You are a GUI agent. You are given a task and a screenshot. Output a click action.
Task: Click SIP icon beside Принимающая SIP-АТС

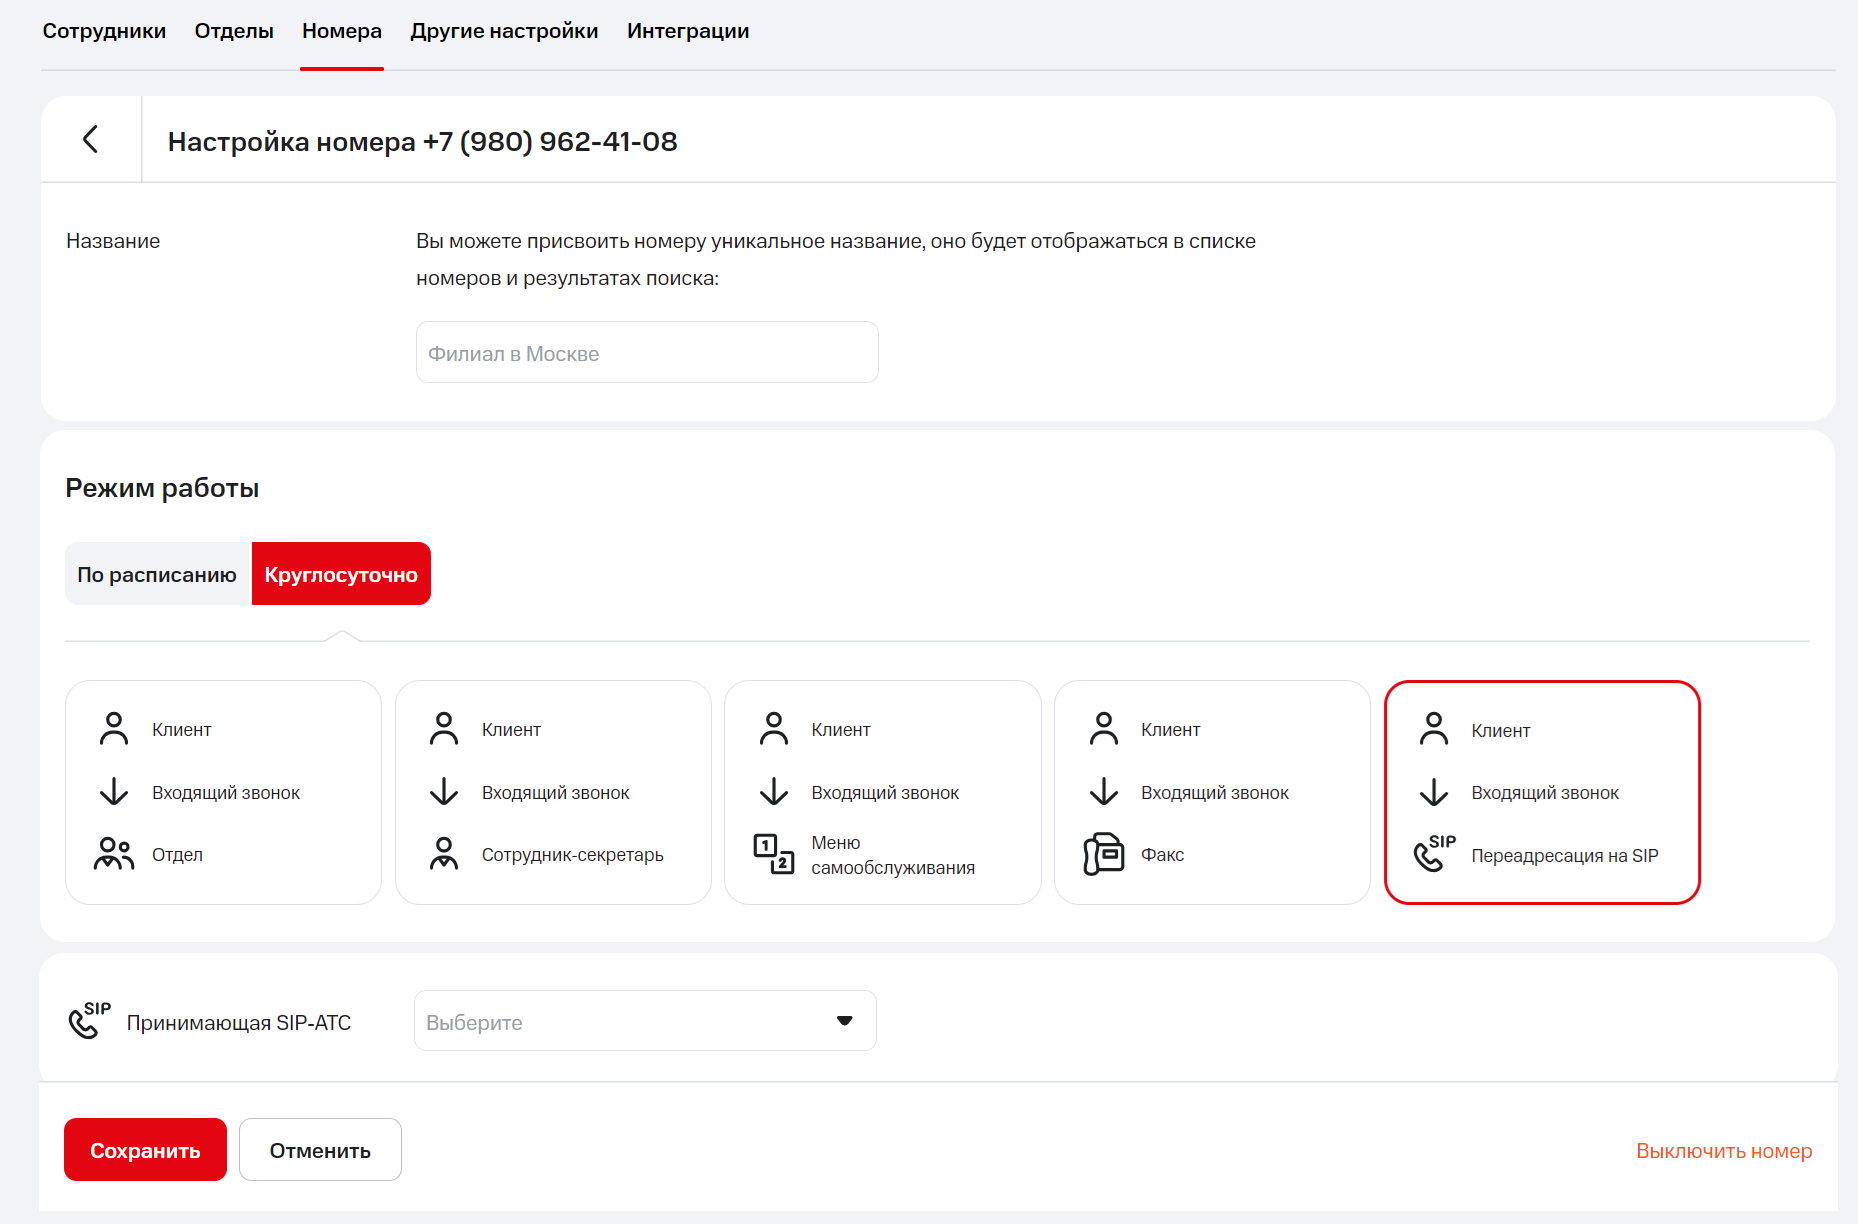click(x=89, y=1021)
